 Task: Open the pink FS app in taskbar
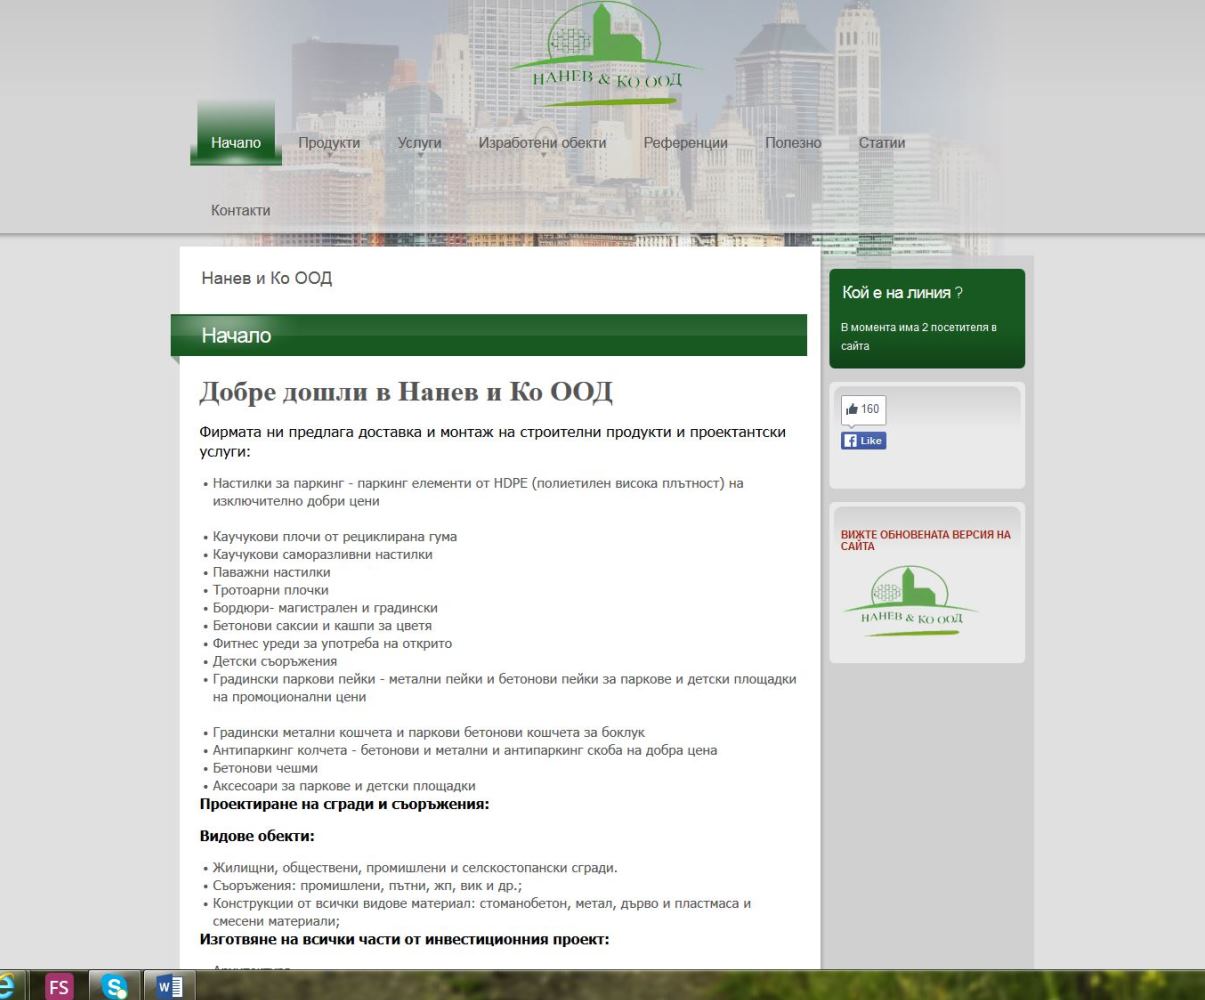(x=58, y=987)
